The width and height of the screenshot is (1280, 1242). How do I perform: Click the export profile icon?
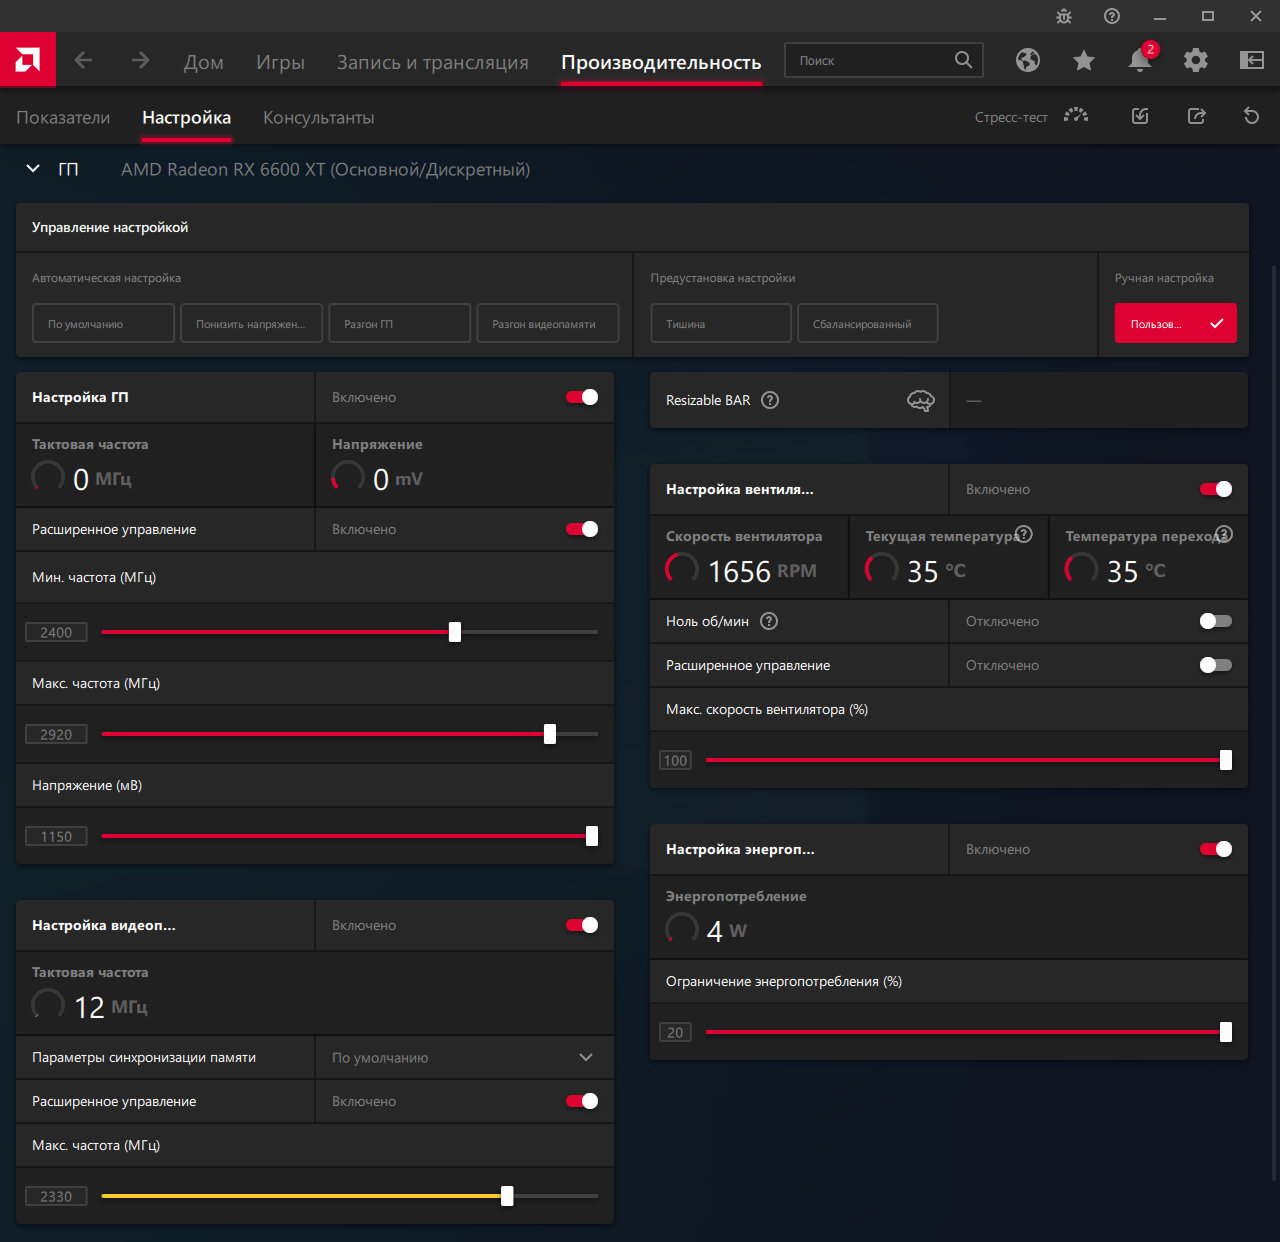1196,116
